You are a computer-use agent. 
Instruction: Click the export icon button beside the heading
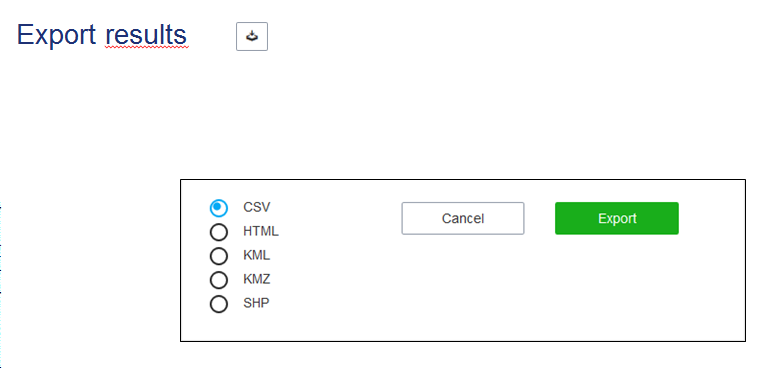[x=252, y=36]
